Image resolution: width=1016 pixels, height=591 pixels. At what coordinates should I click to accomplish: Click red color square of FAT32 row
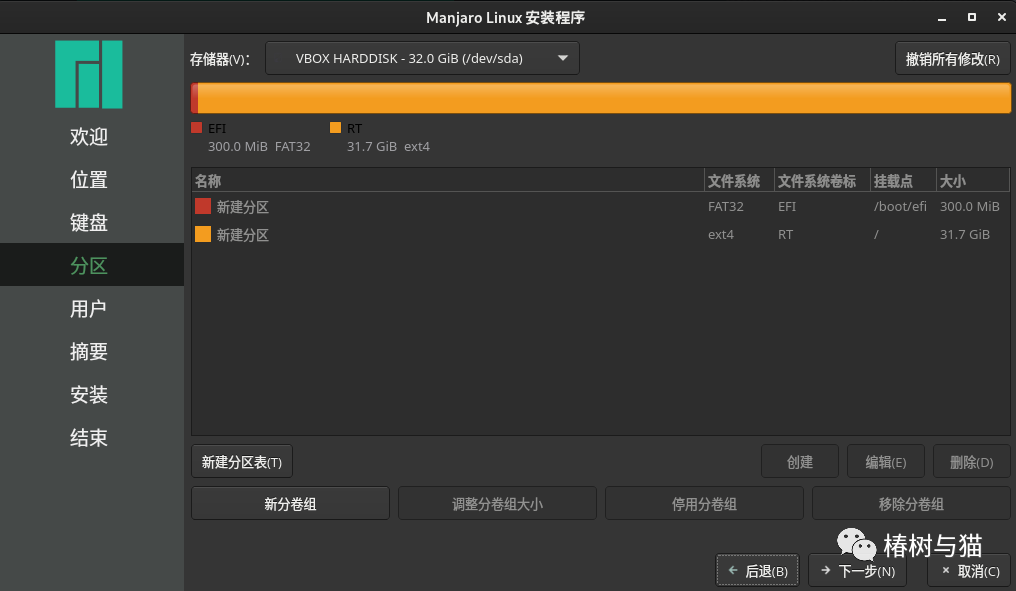coord(203,206)
